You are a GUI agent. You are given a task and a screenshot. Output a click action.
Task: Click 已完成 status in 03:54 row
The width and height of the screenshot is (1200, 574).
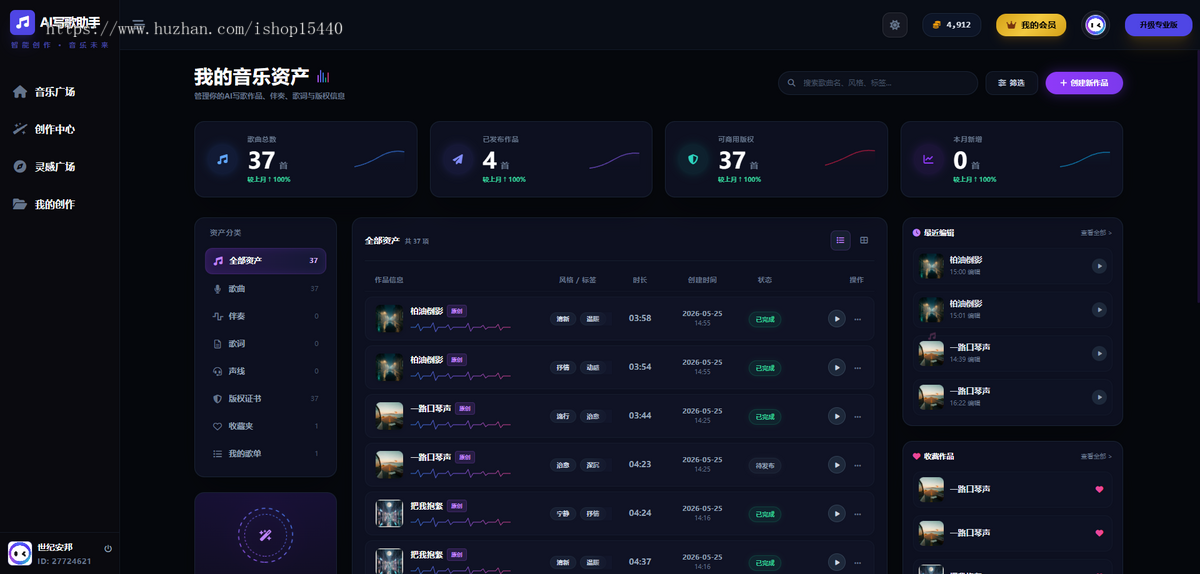[765, 368]
